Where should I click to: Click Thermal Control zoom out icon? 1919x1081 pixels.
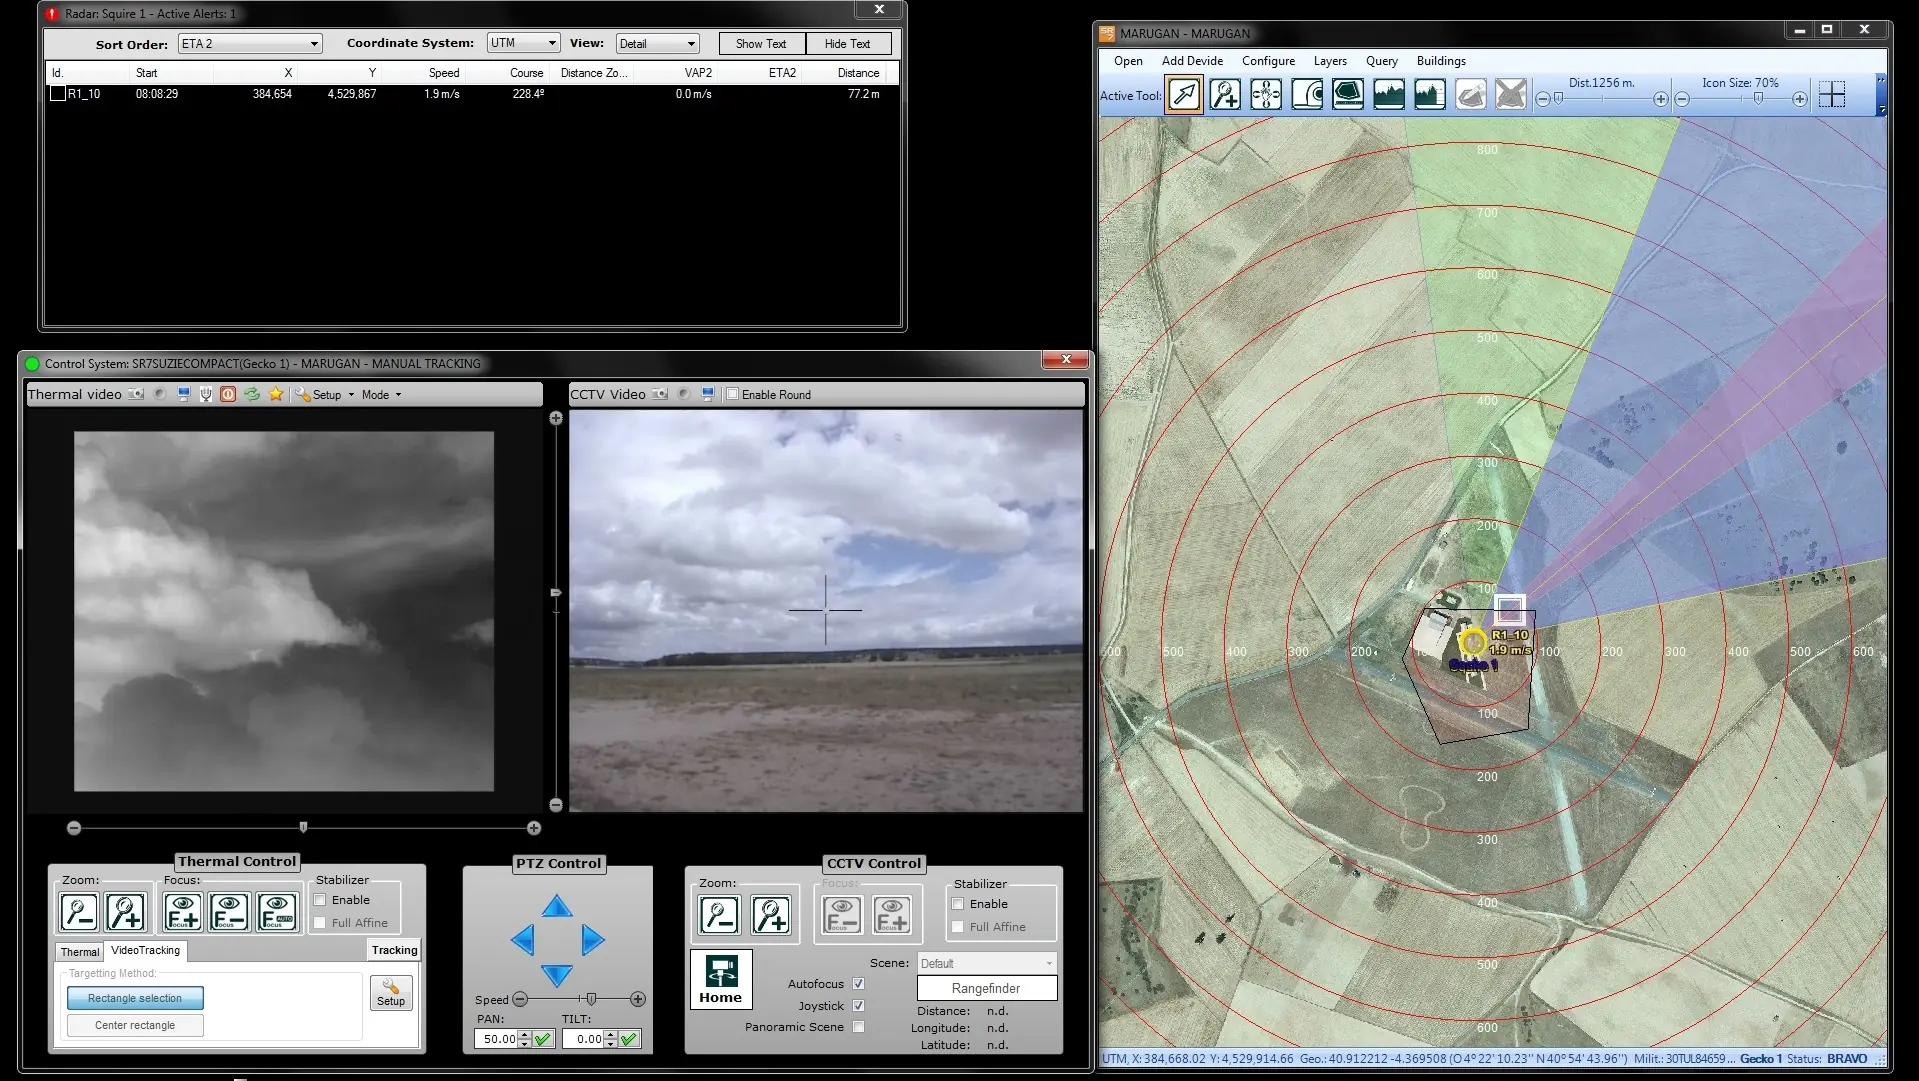79,912
